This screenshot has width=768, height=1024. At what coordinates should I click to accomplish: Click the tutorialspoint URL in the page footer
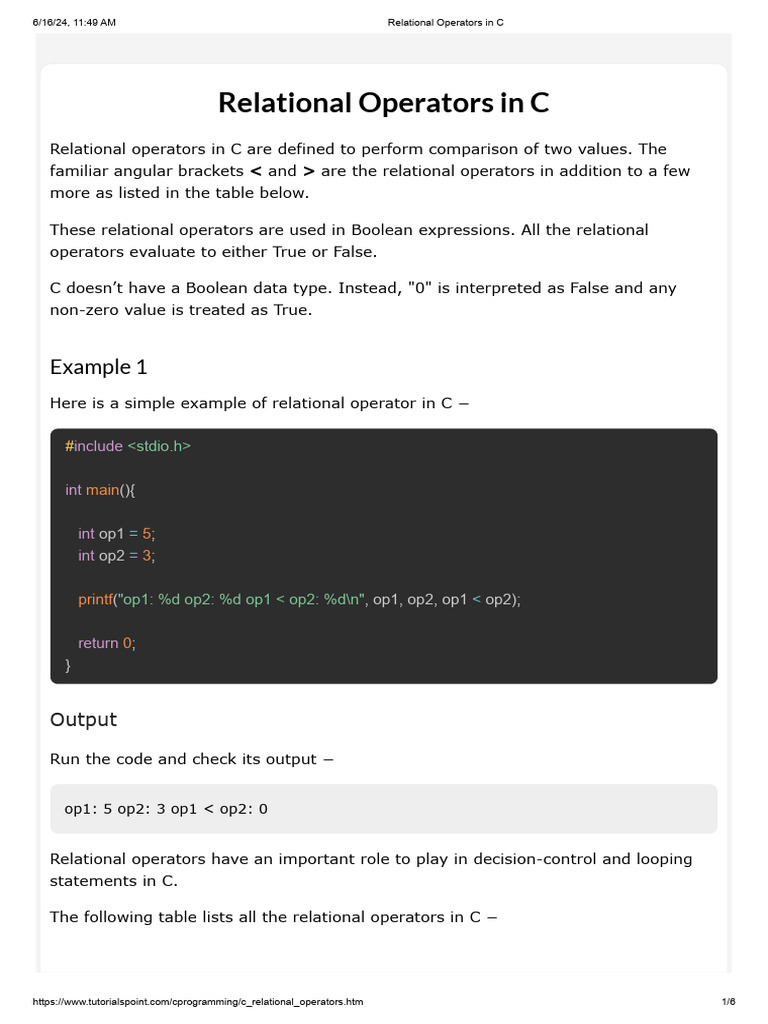click(198, 1001)
